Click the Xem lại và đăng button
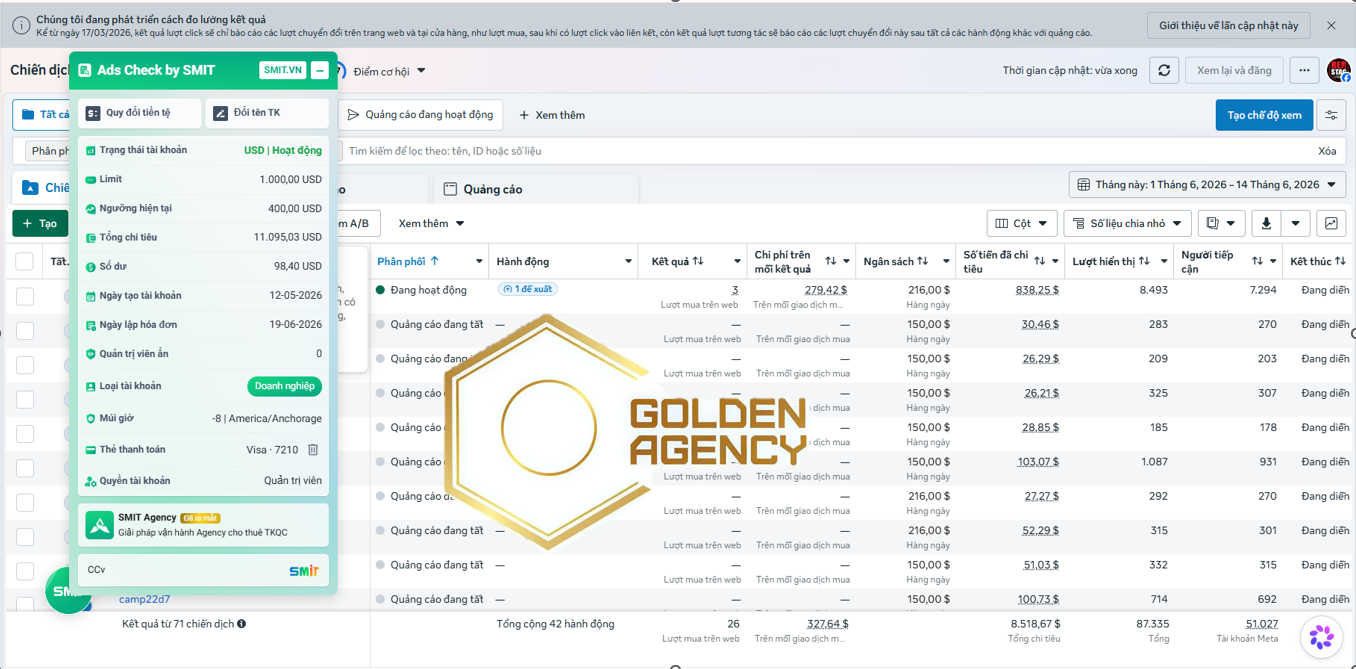This screenshot has width=1356, height=669. pos(1234,71)
